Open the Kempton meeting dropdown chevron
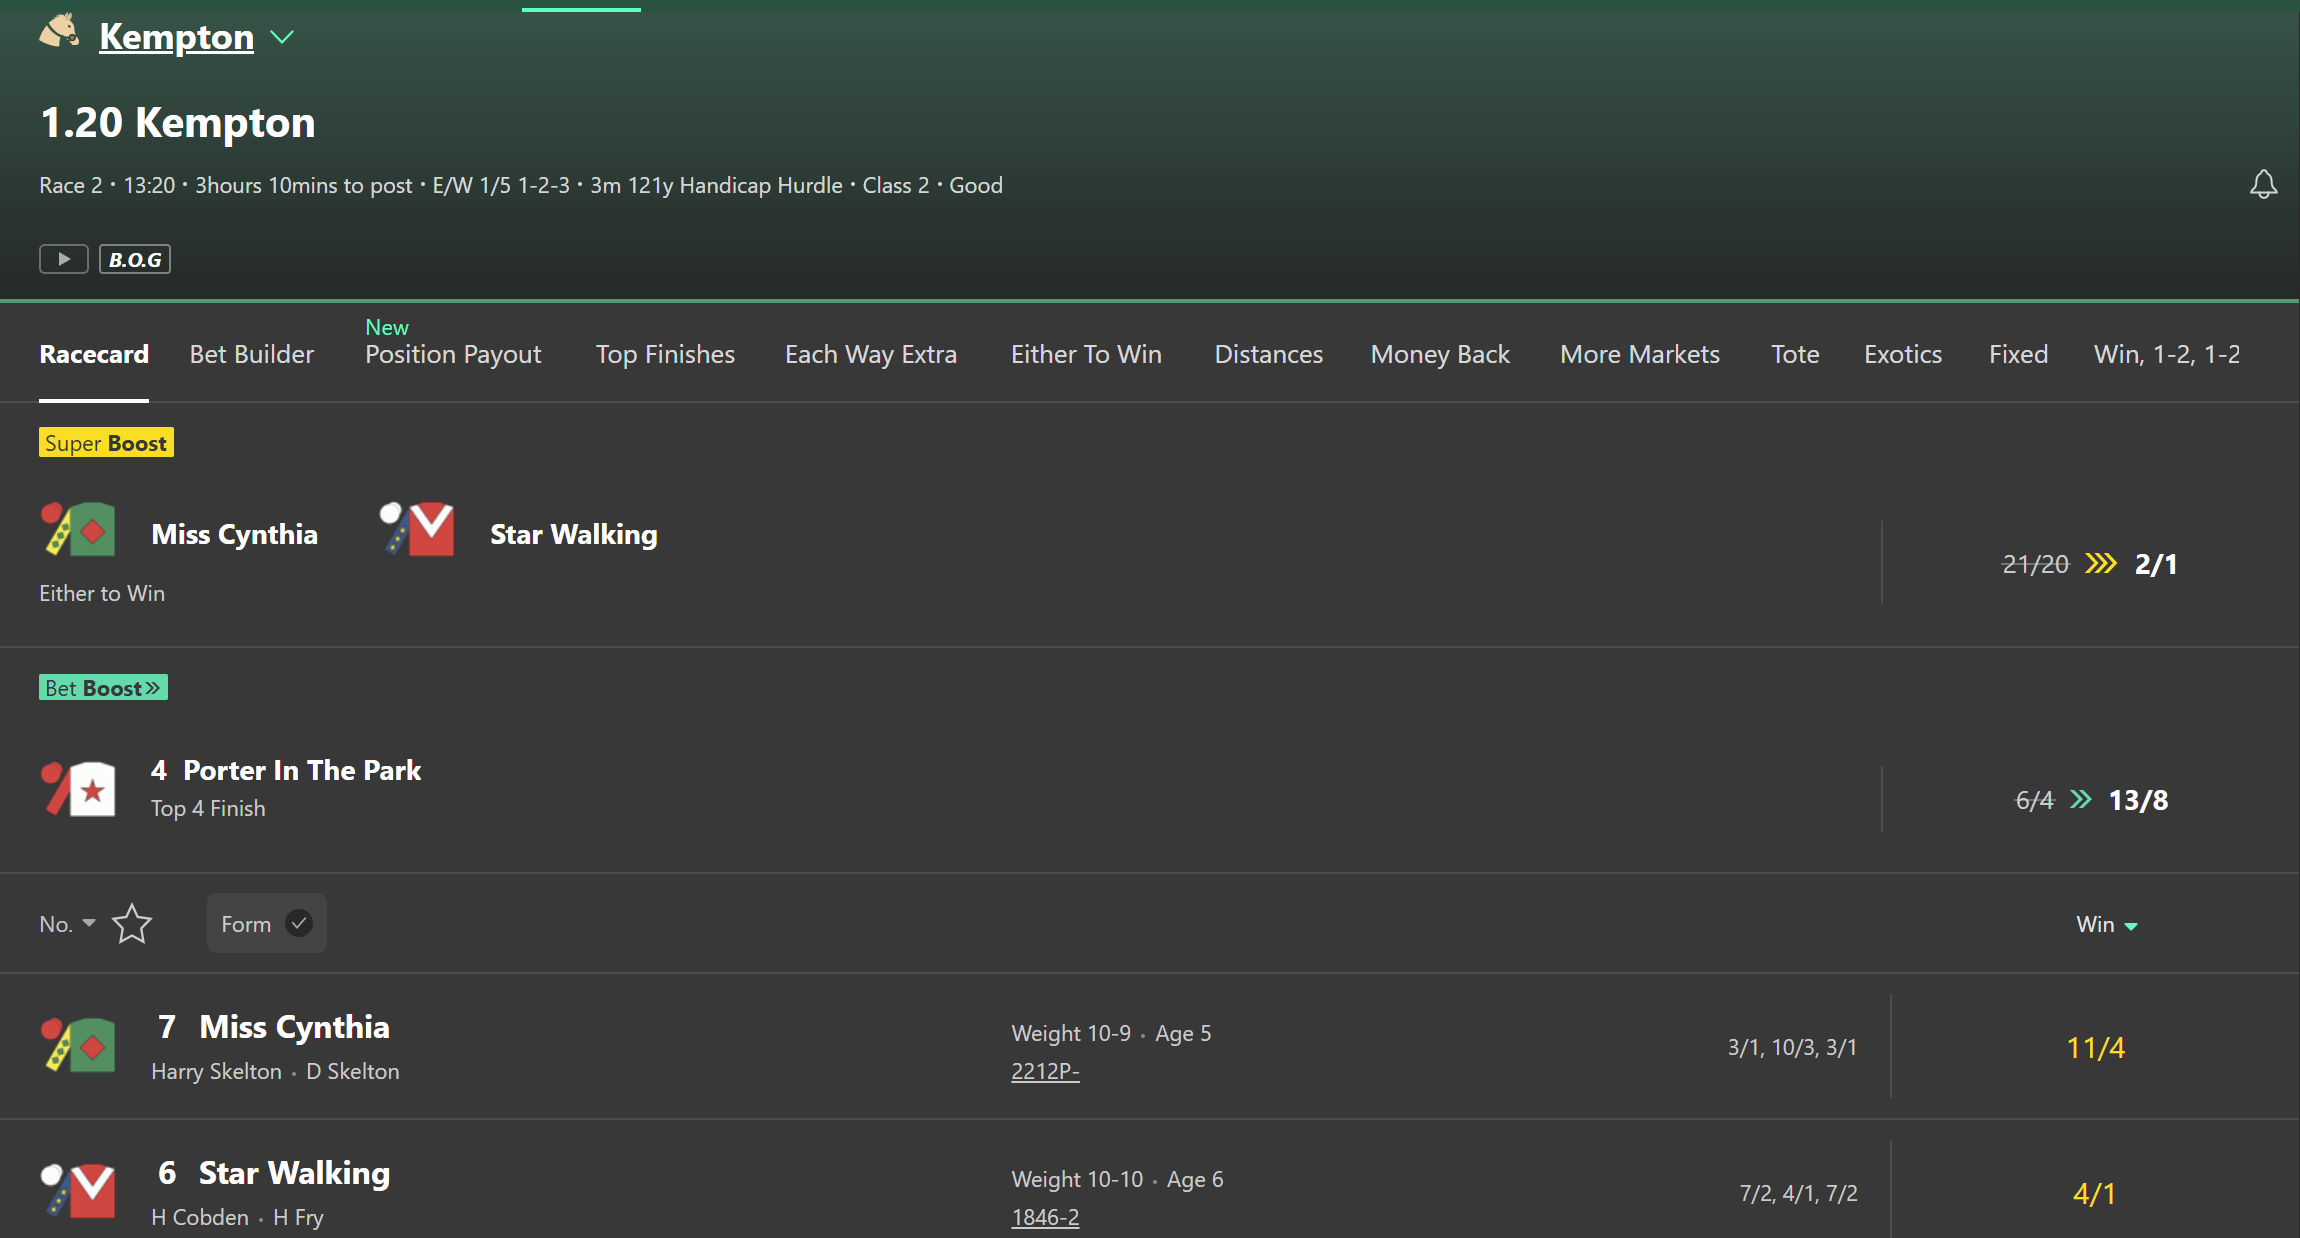Viewport: 2300px width, 1238px height. 283,38
